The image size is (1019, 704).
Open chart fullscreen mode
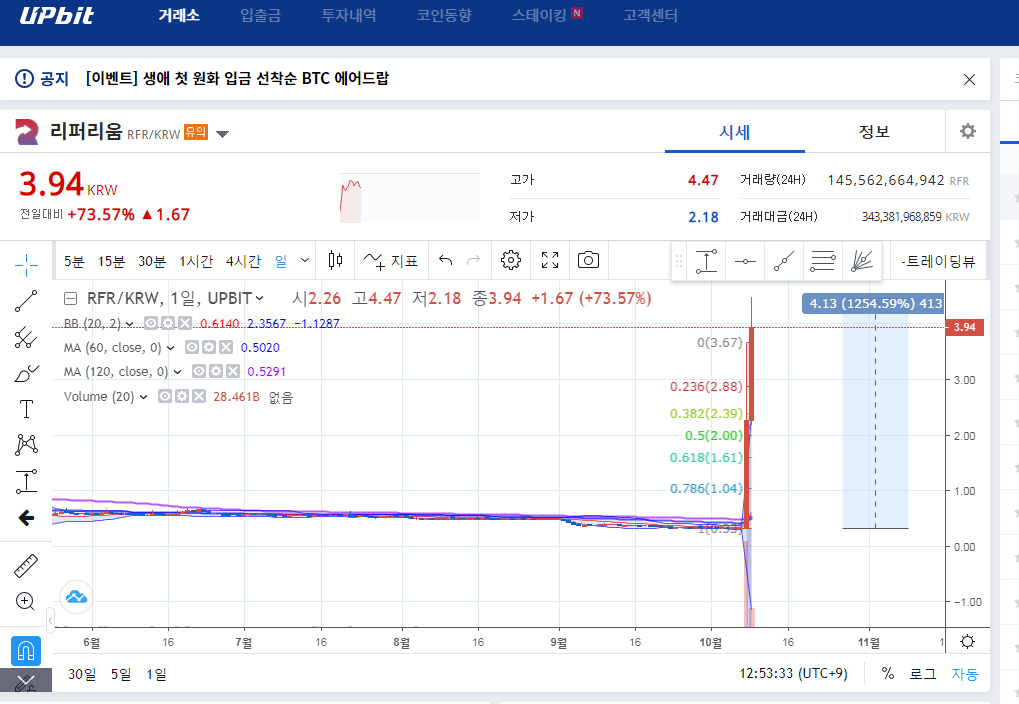pyautogui.click(x=550, y=261)
